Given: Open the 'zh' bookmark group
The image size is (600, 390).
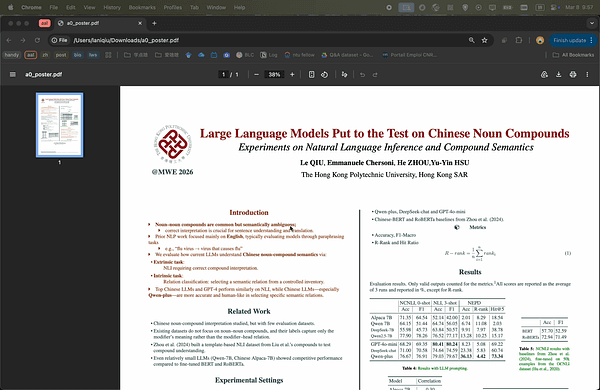Looking at the screenshot, I should tap(45, 55).
